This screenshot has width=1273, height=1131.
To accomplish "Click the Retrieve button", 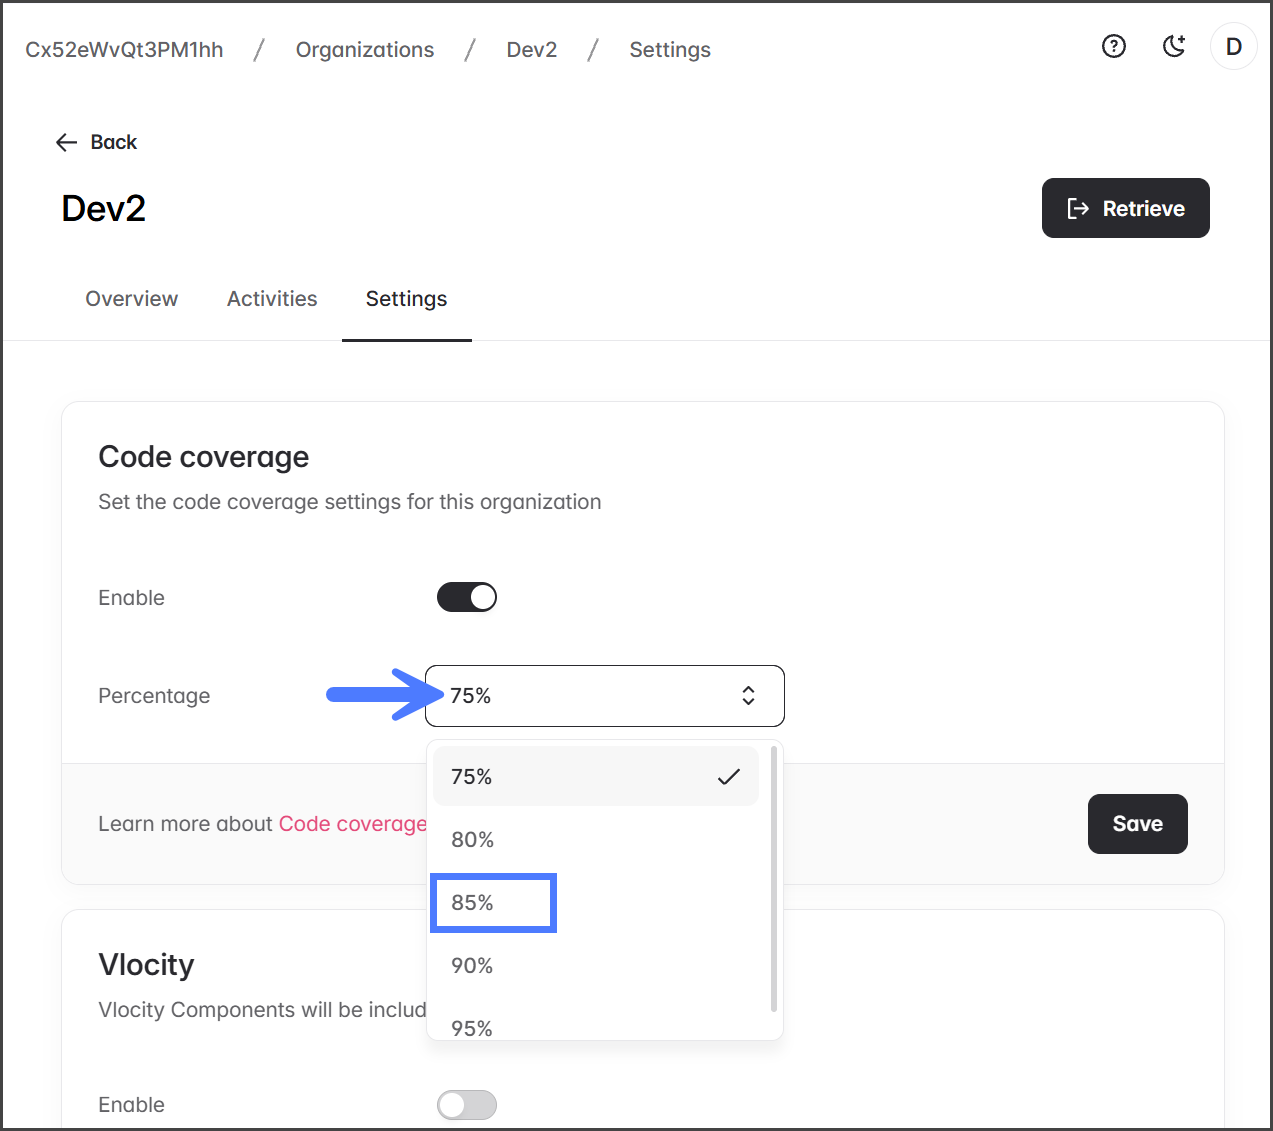I will pyautogui.click(x=1125, y=208).
